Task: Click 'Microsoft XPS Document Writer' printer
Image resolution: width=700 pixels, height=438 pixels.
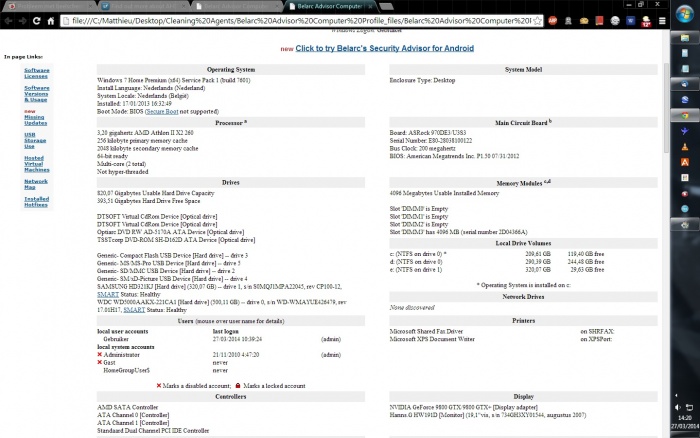Action: (x=432, y=339)
